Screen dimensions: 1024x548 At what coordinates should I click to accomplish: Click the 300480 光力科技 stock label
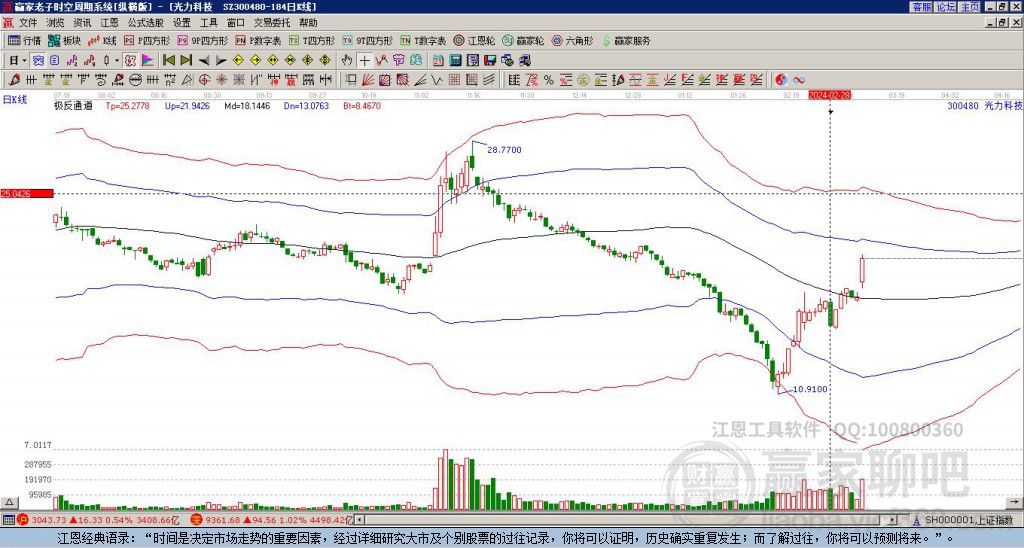(x=985, y=105)
